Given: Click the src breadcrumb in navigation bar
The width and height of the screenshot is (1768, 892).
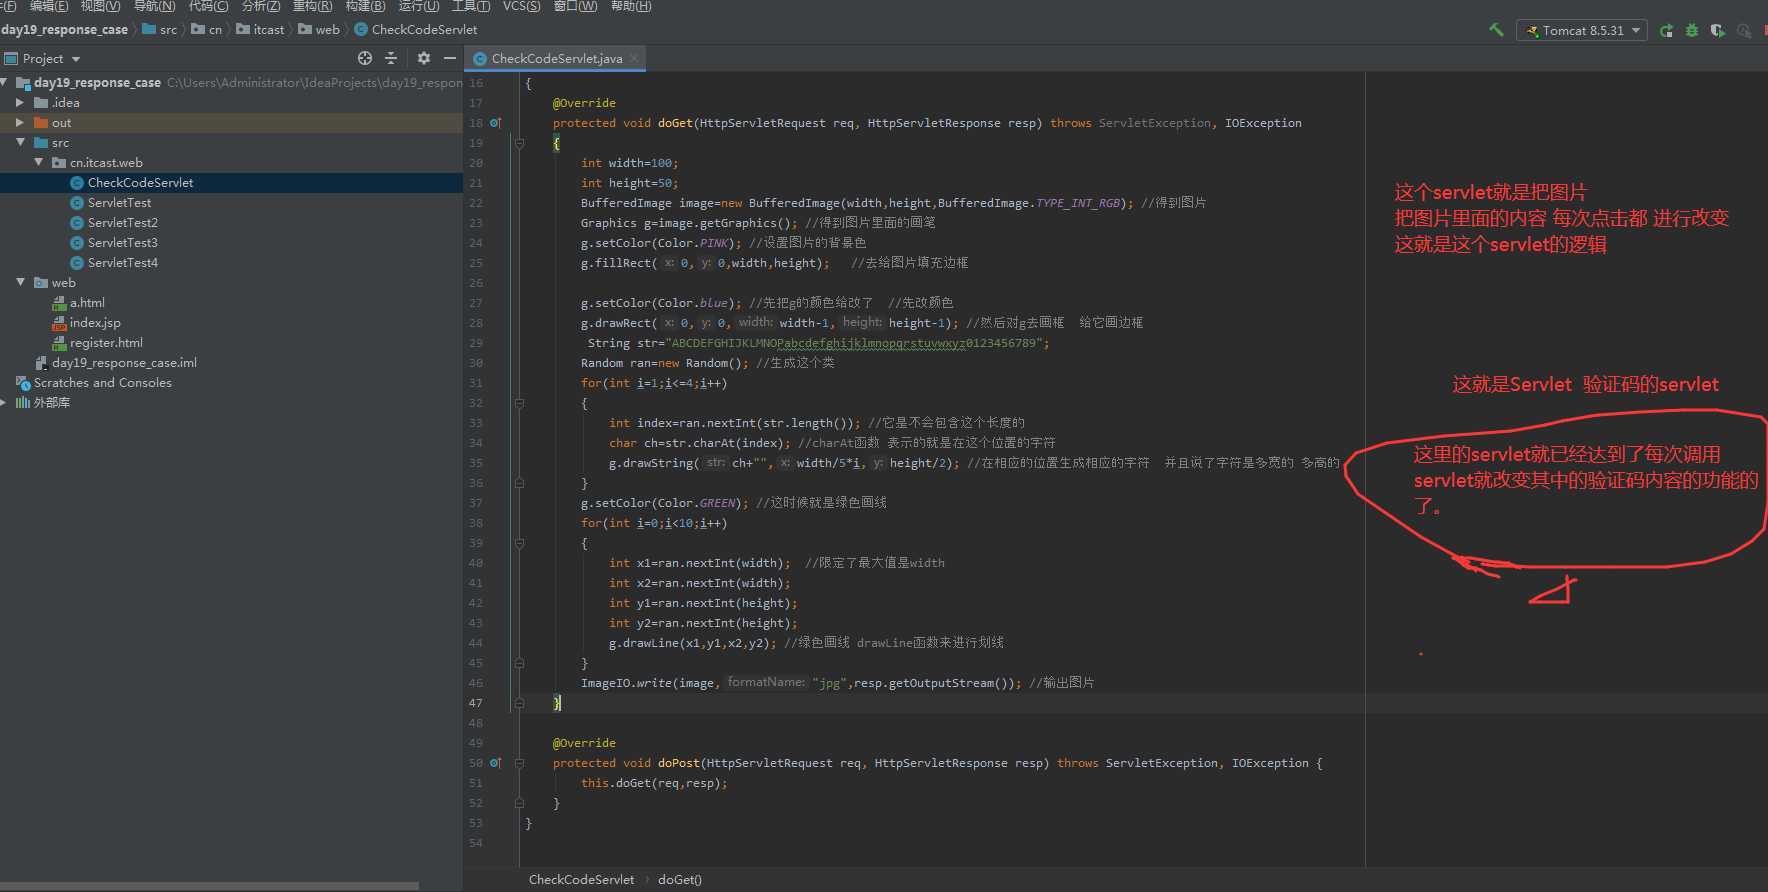Looking at the screenshot, I should [160, 30].
